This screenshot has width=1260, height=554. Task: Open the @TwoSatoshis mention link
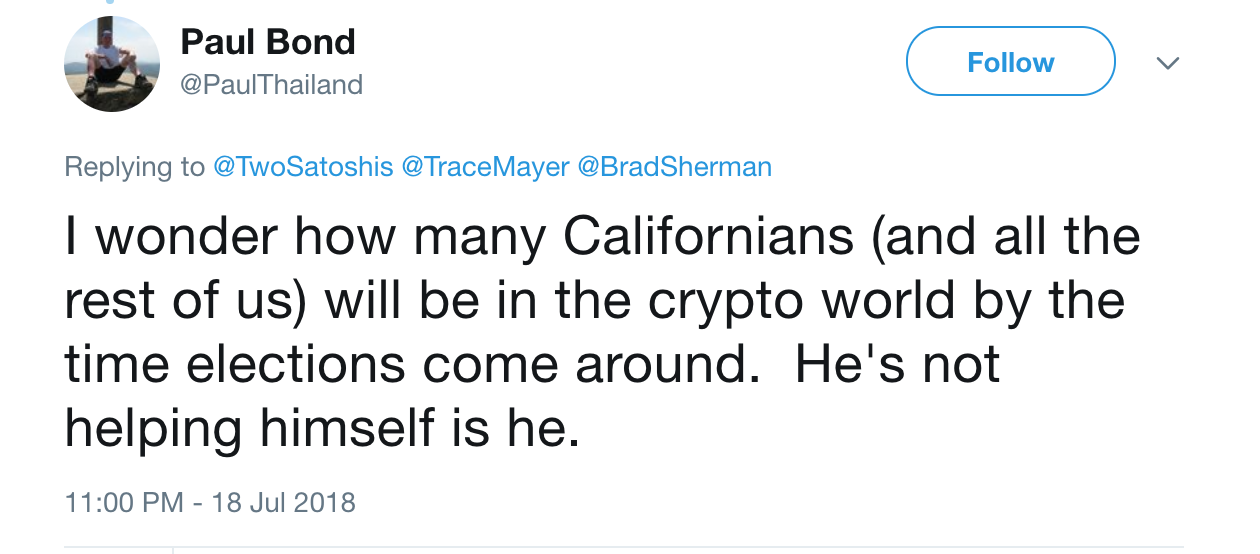(x=303, y=166)
